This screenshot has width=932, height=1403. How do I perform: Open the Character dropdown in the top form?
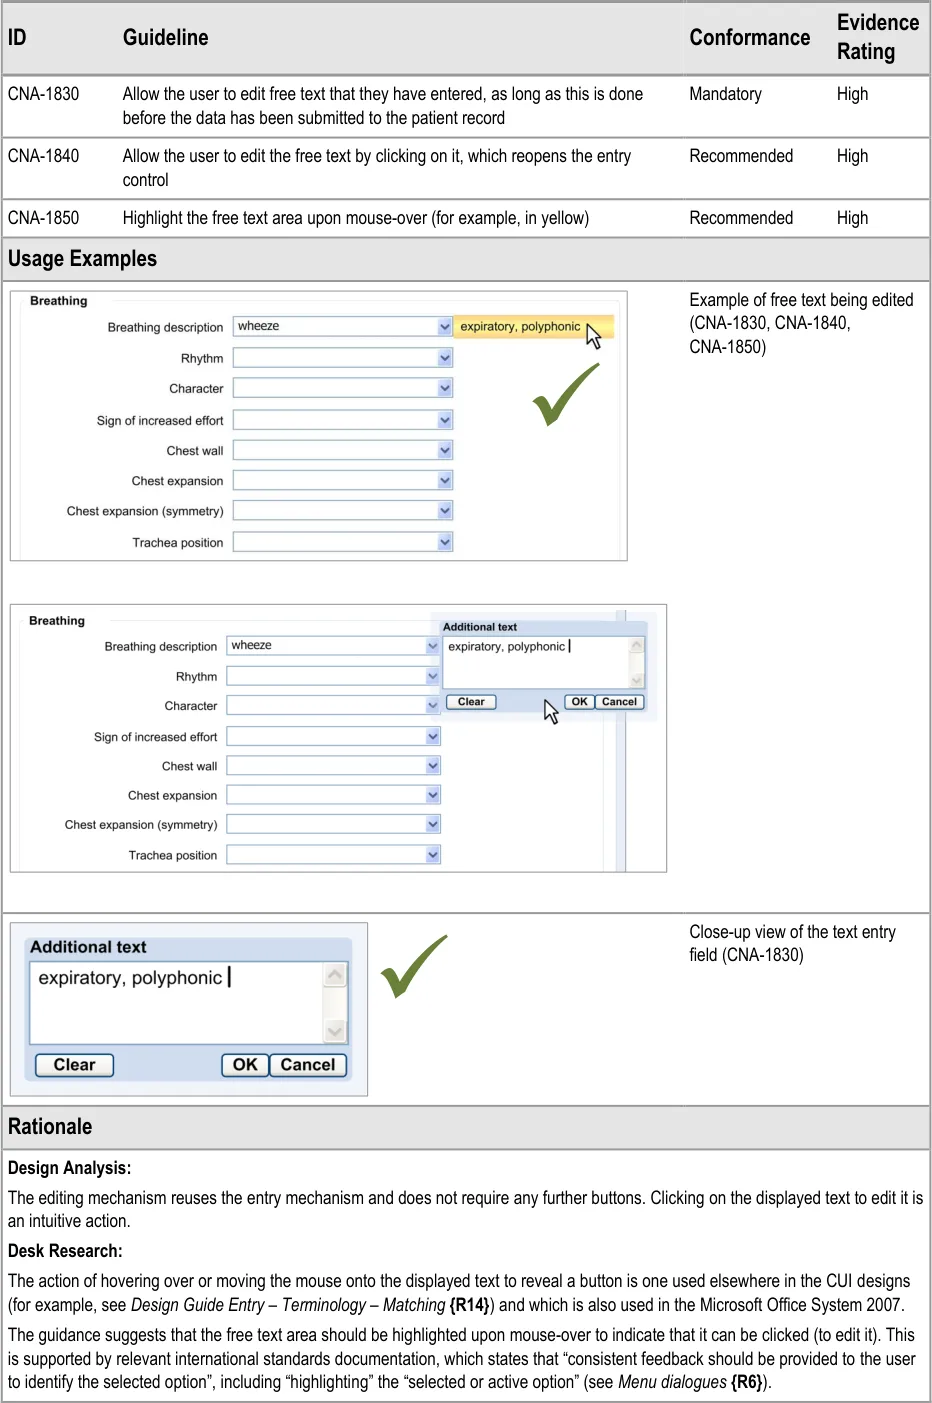coord(445,388)
